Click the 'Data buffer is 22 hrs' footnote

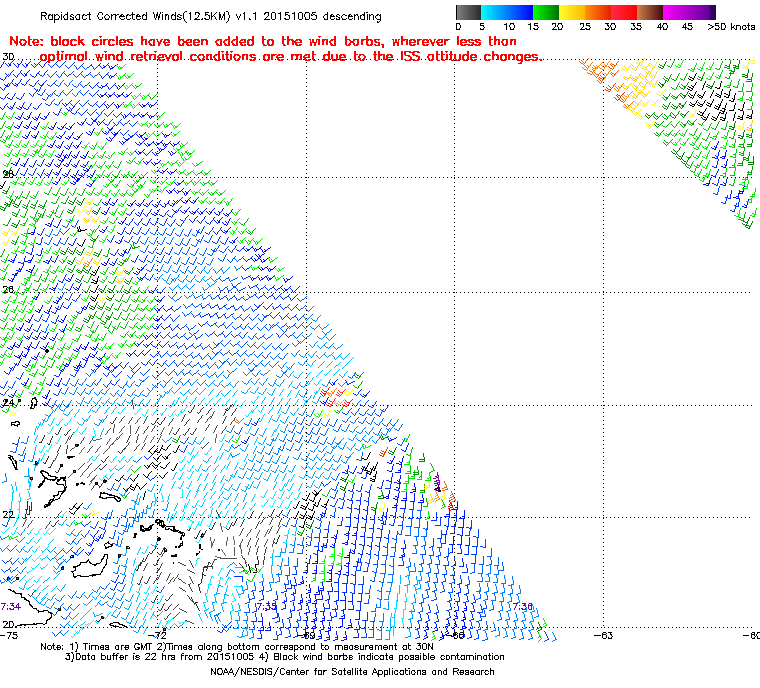285,657
